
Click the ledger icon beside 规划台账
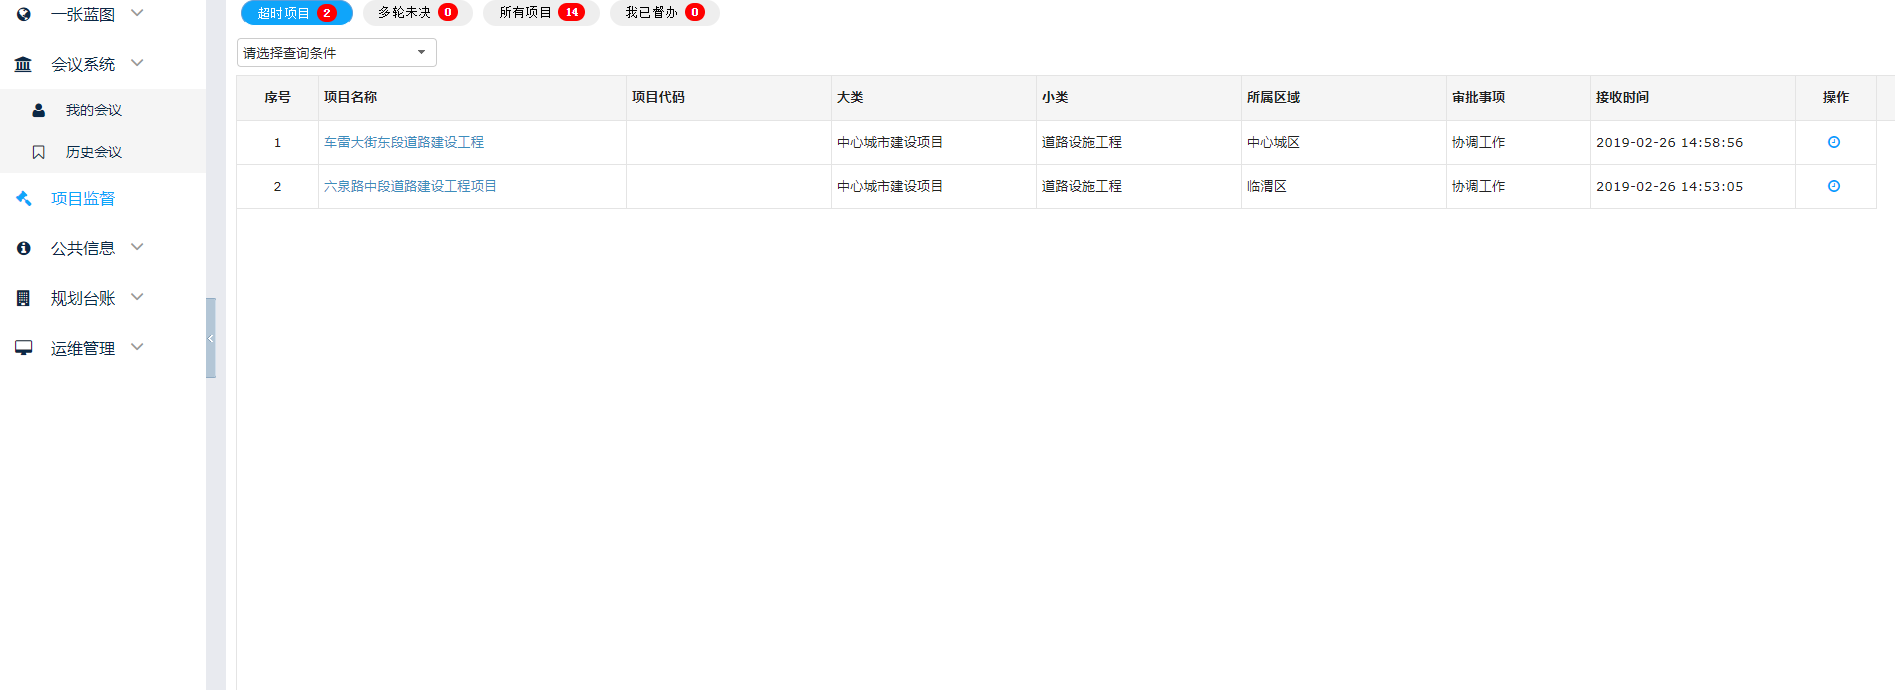[x=24, y=298]
